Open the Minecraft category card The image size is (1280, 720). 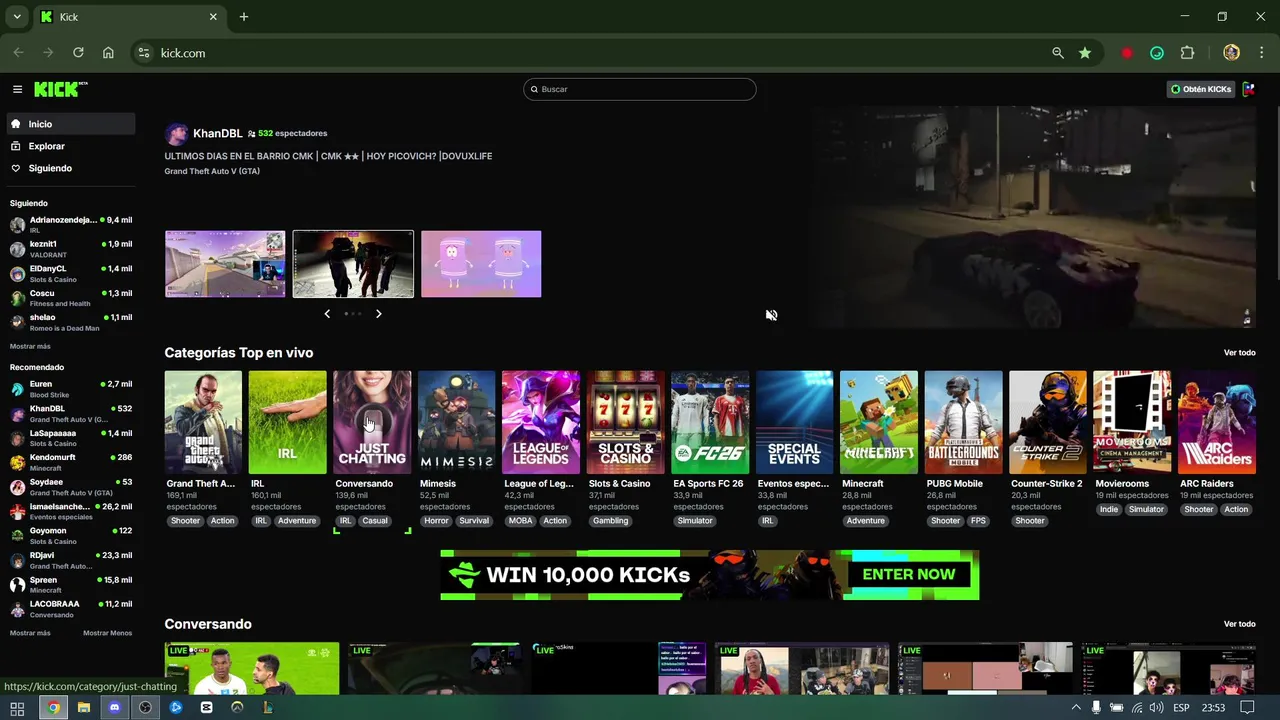click(x=879, y=422)
